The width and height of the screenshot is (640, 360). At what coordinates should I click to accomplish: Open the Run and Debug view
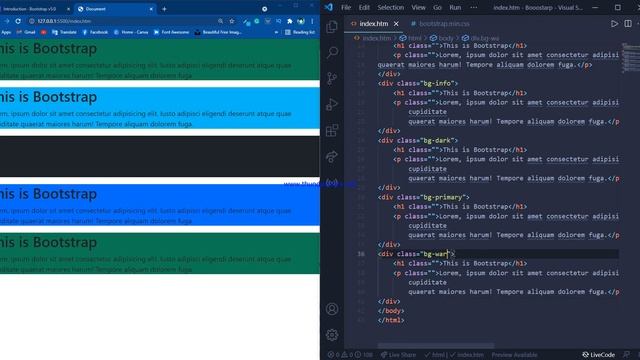332,104
